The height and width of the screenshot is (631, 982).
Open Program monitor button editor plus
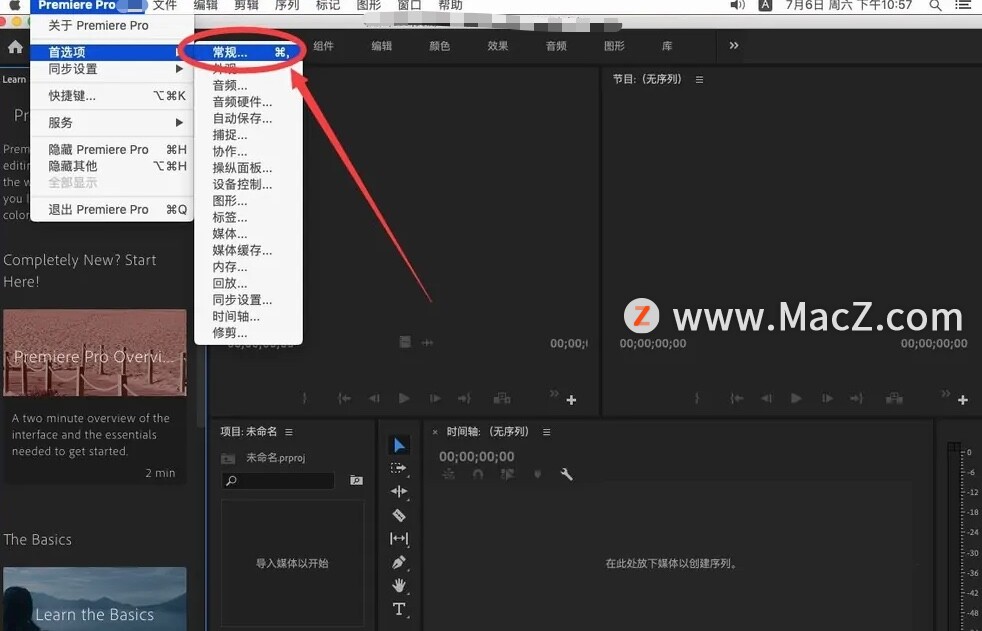point(963,399)
